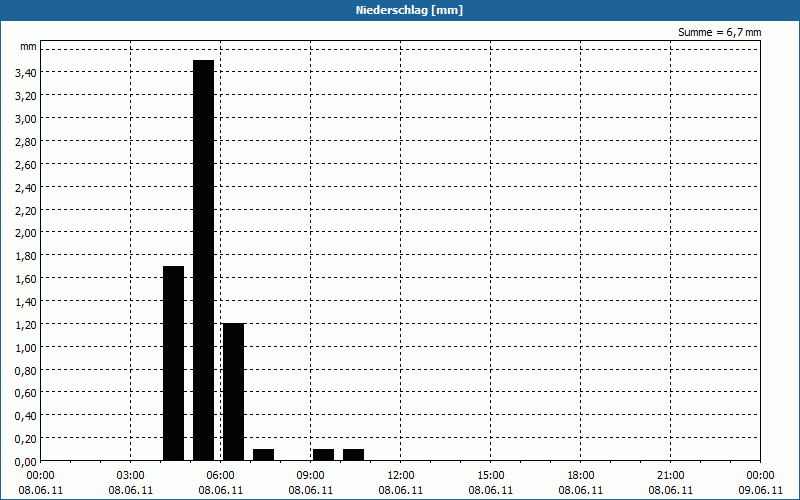Click the small bar just after 07:00
The image size is (800, 500).
[x=264, y=455]
